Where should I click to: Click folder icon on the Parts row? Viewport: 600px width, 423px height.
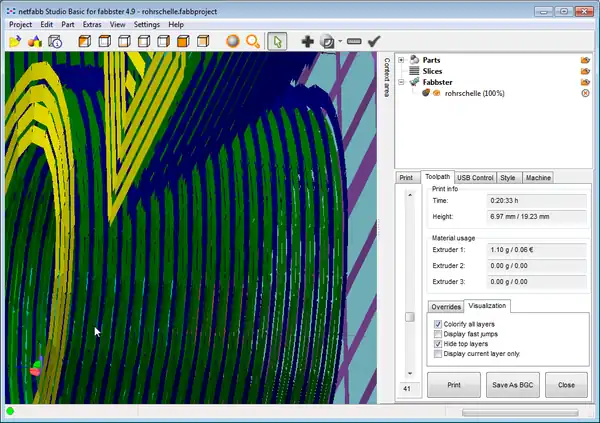pyautogui.click(x=585, y=60)
